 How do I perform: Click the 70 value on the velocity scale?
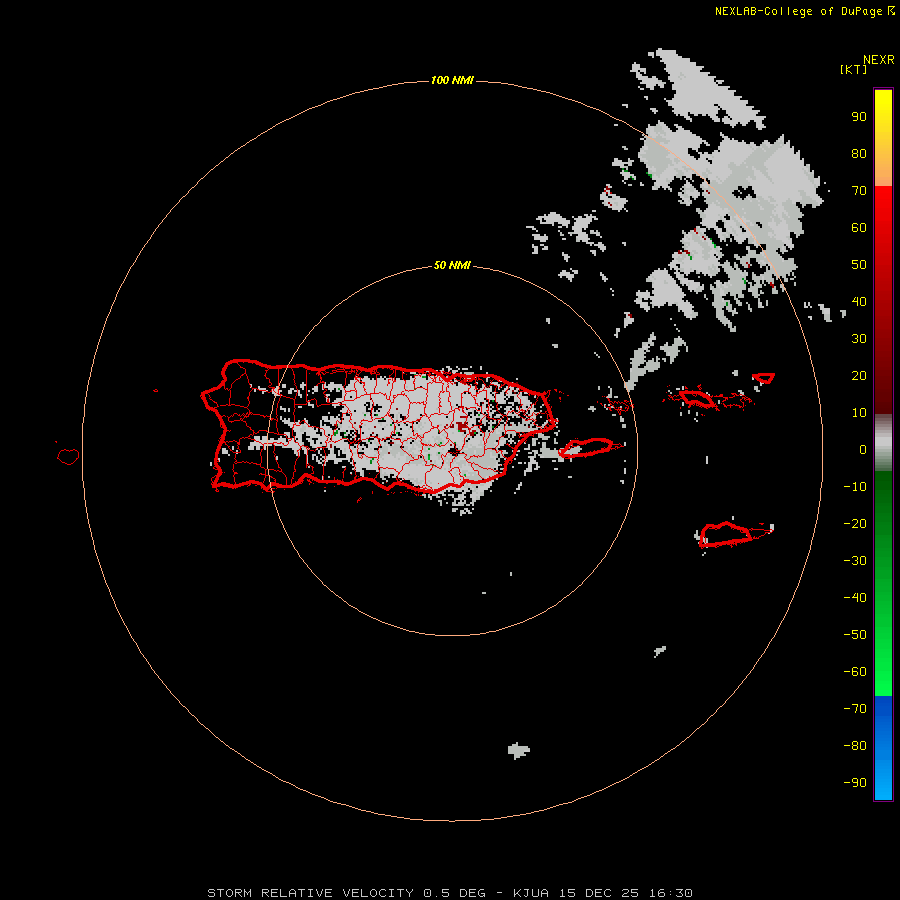coord(859,191)
